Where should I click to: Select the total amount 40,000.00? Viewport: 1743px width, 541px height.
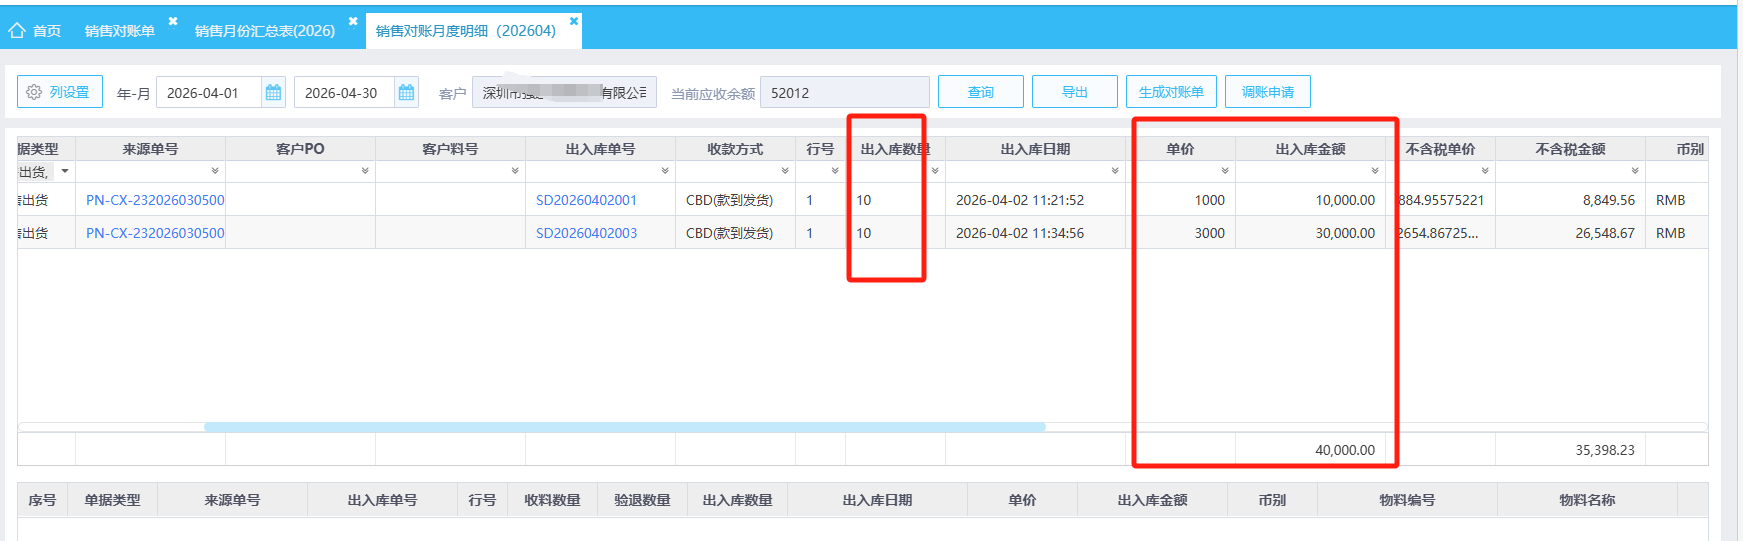[x=1345, y=450]
